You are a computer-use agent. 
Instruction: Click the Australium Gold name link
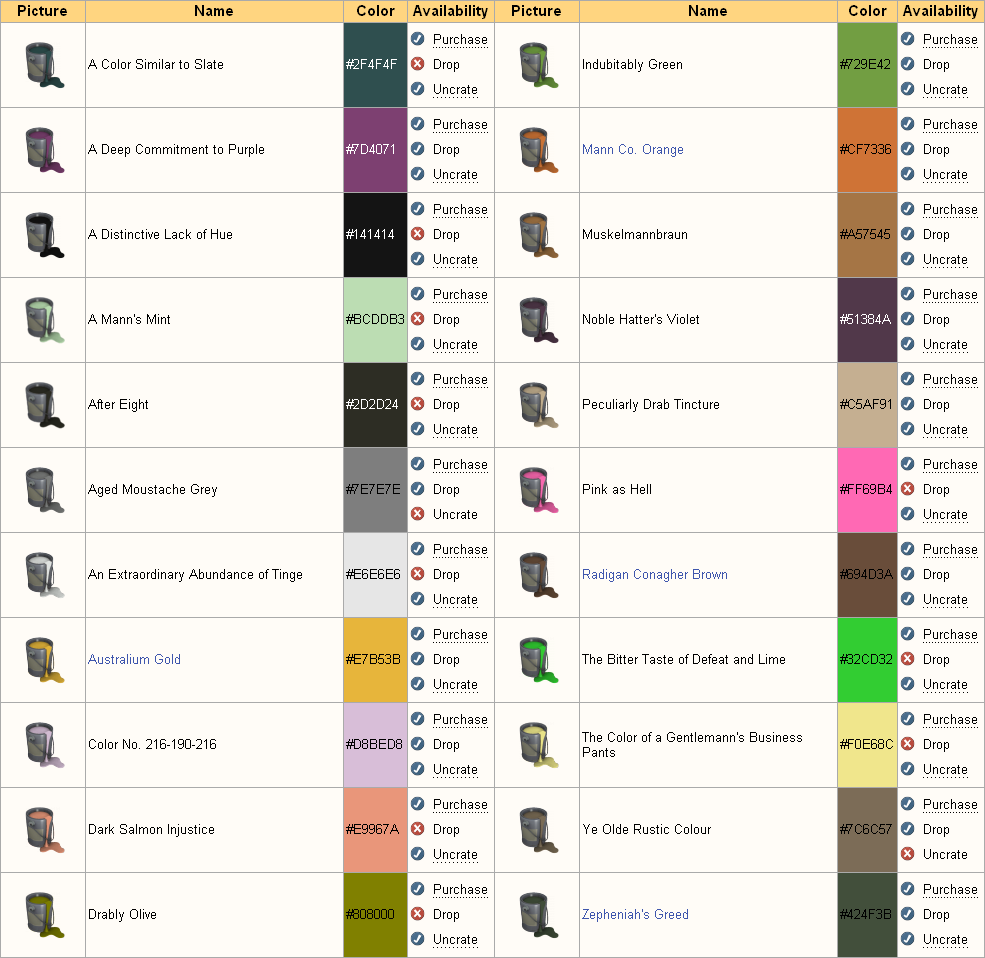[x=134, y=660]
